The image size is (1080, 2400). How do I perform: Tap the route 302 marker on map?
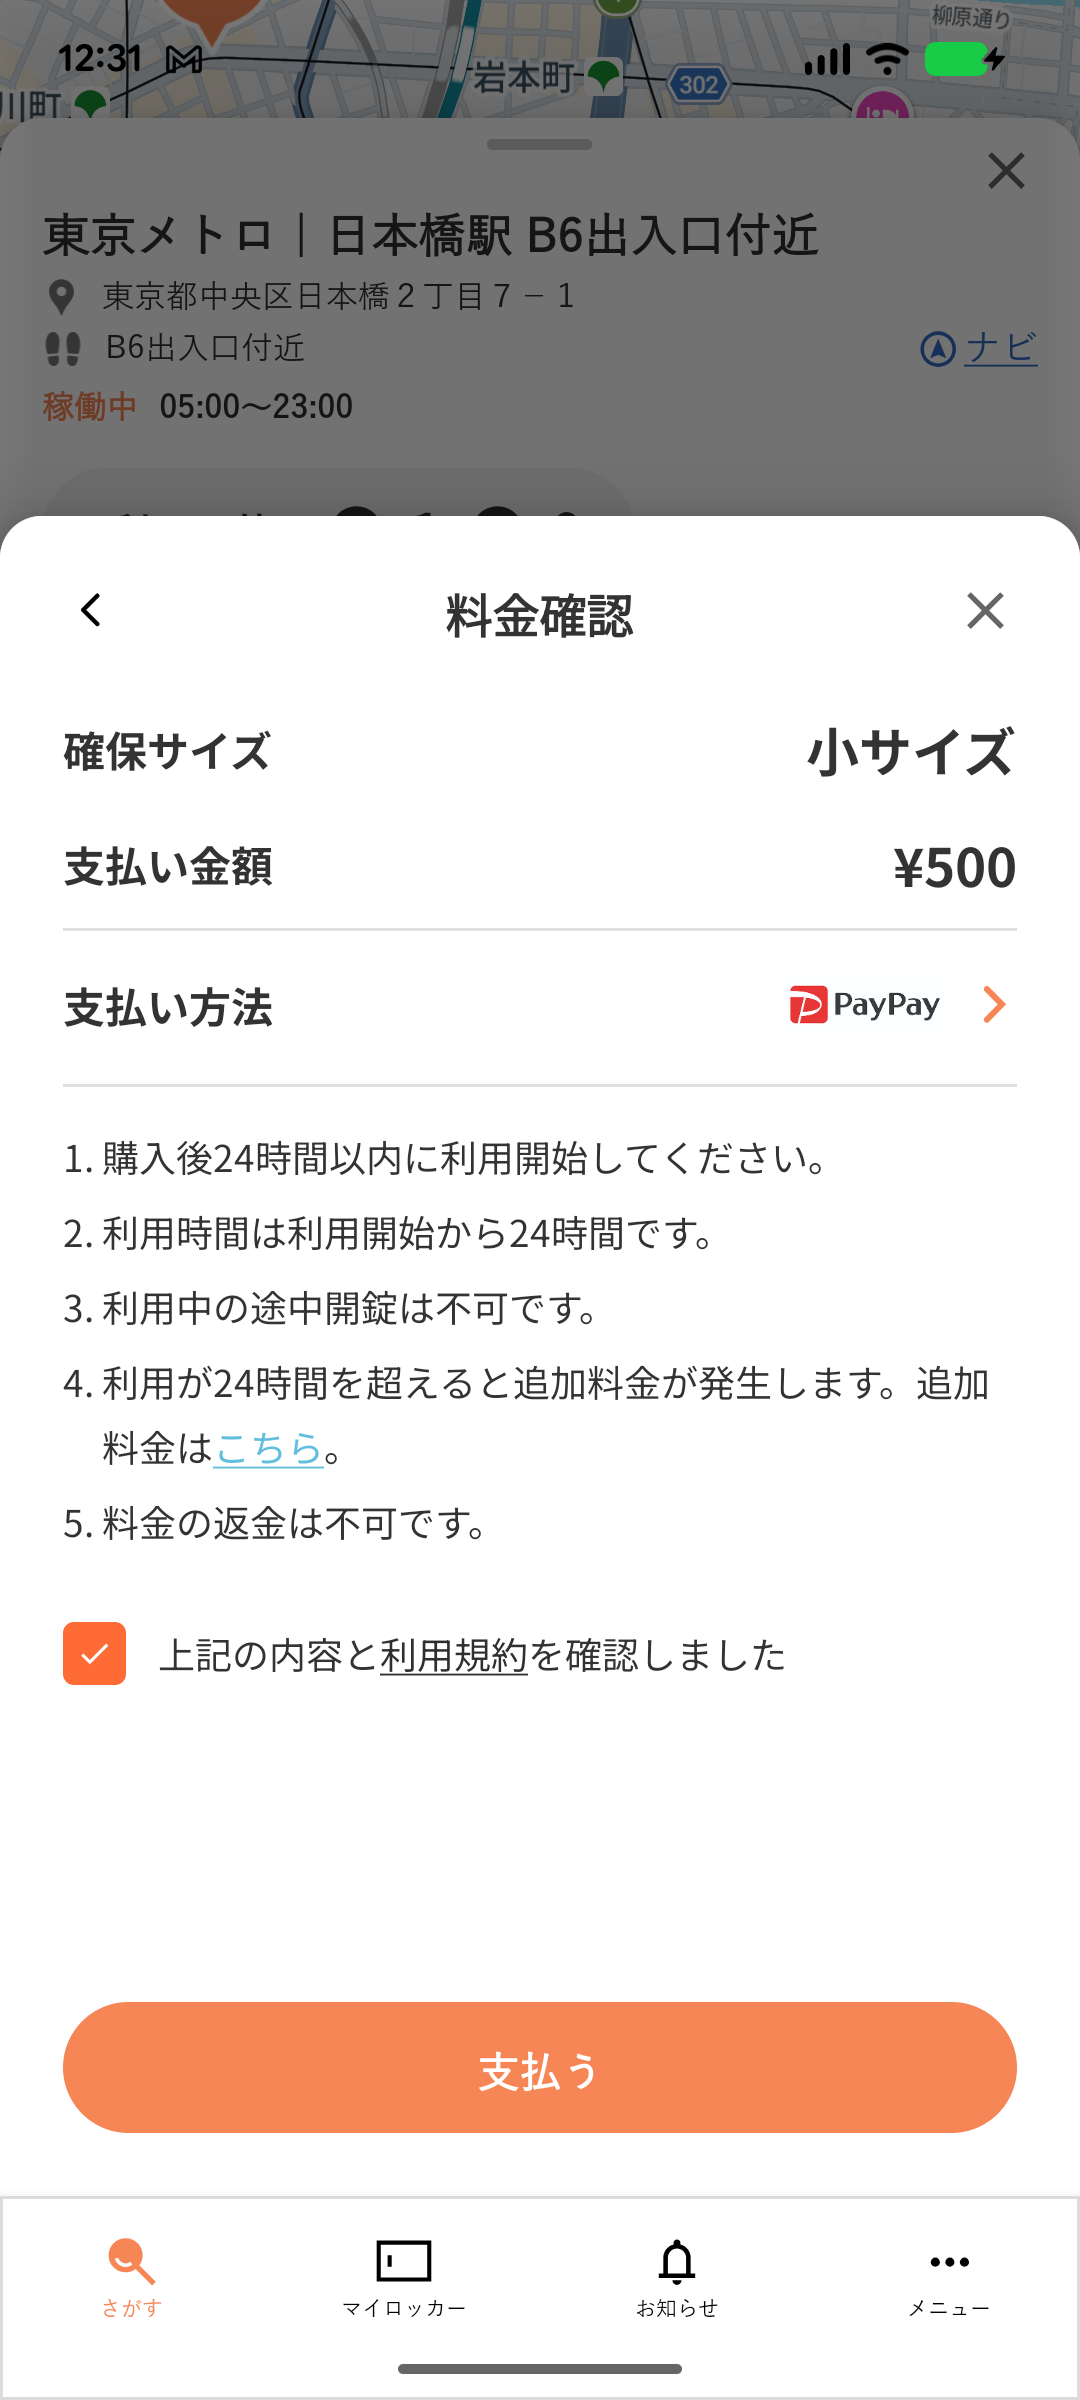pyautogui.click(x=698, y=85)
